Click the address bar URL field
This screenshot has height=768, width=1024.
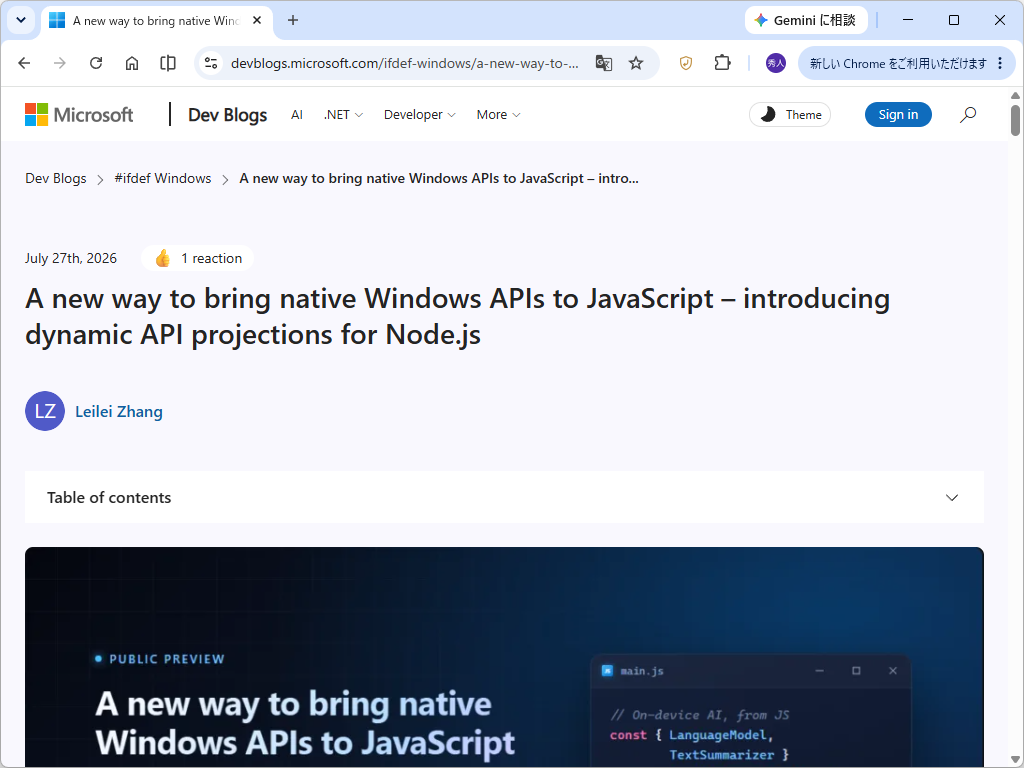click(405, 63)
